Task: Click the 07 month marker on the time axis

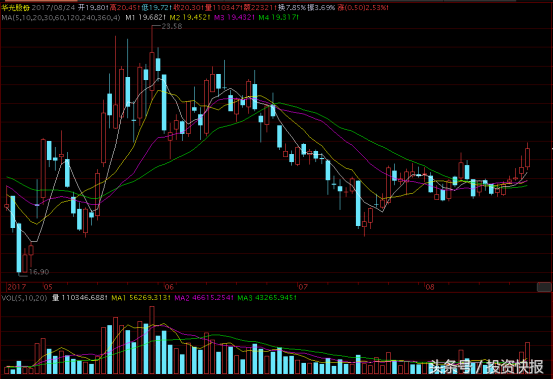Action: pos(303,287)
